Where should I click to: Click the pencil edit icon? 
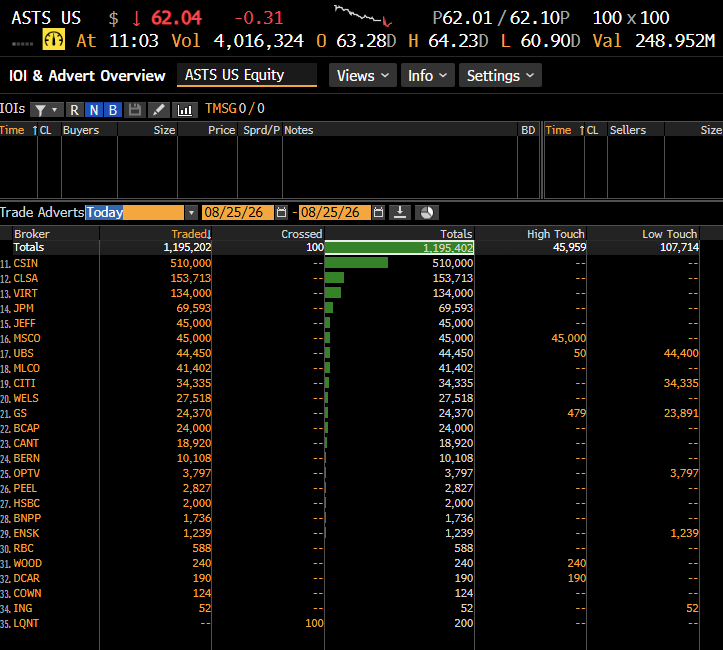click(x=159, y=110)
